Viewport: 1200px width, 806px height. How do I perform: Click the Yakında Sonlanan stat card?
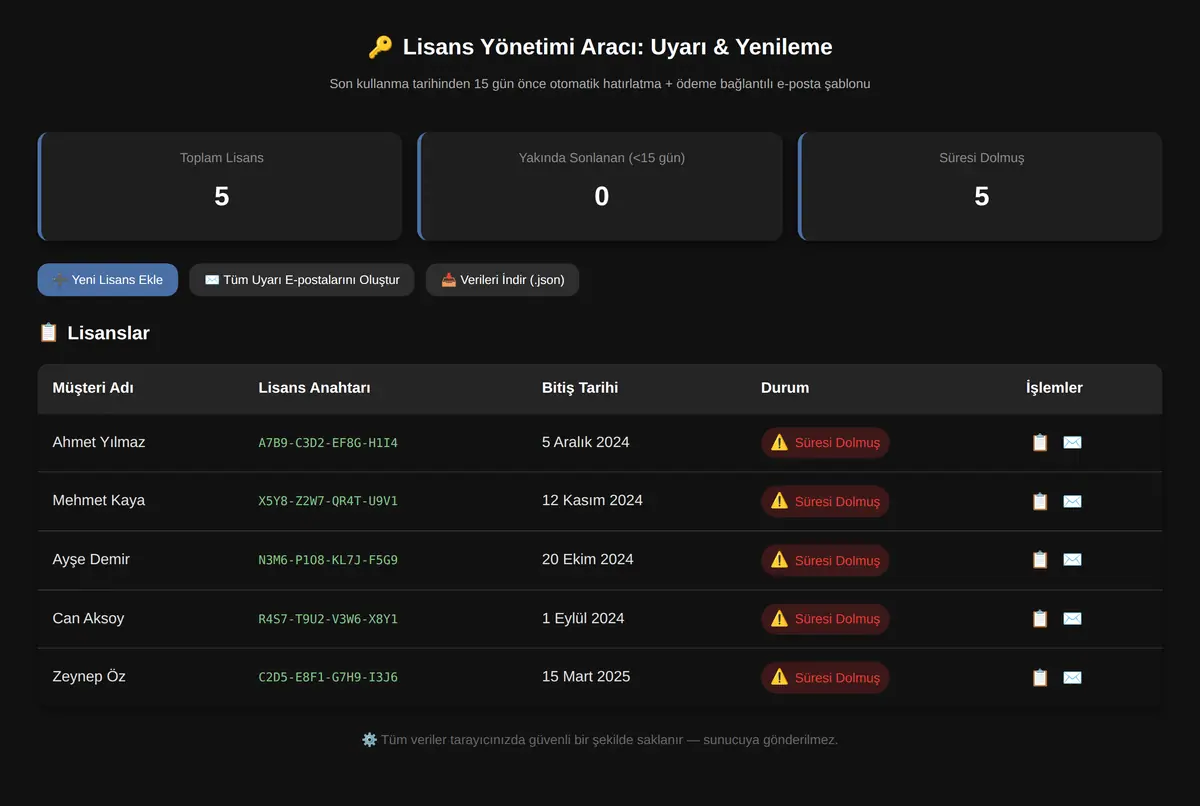600,186
